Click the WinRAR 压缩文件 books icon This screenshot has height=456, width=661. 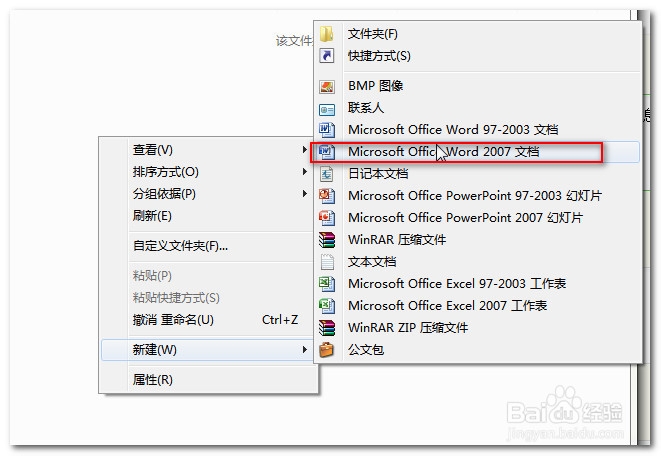(x=327, y=240)
